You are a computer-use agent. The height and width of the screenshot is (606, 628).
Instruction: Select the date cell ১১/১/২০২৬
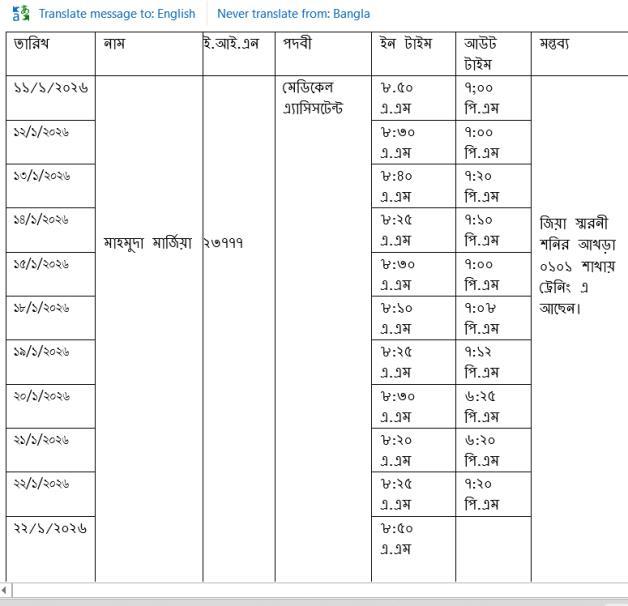[x=51, y=88]
